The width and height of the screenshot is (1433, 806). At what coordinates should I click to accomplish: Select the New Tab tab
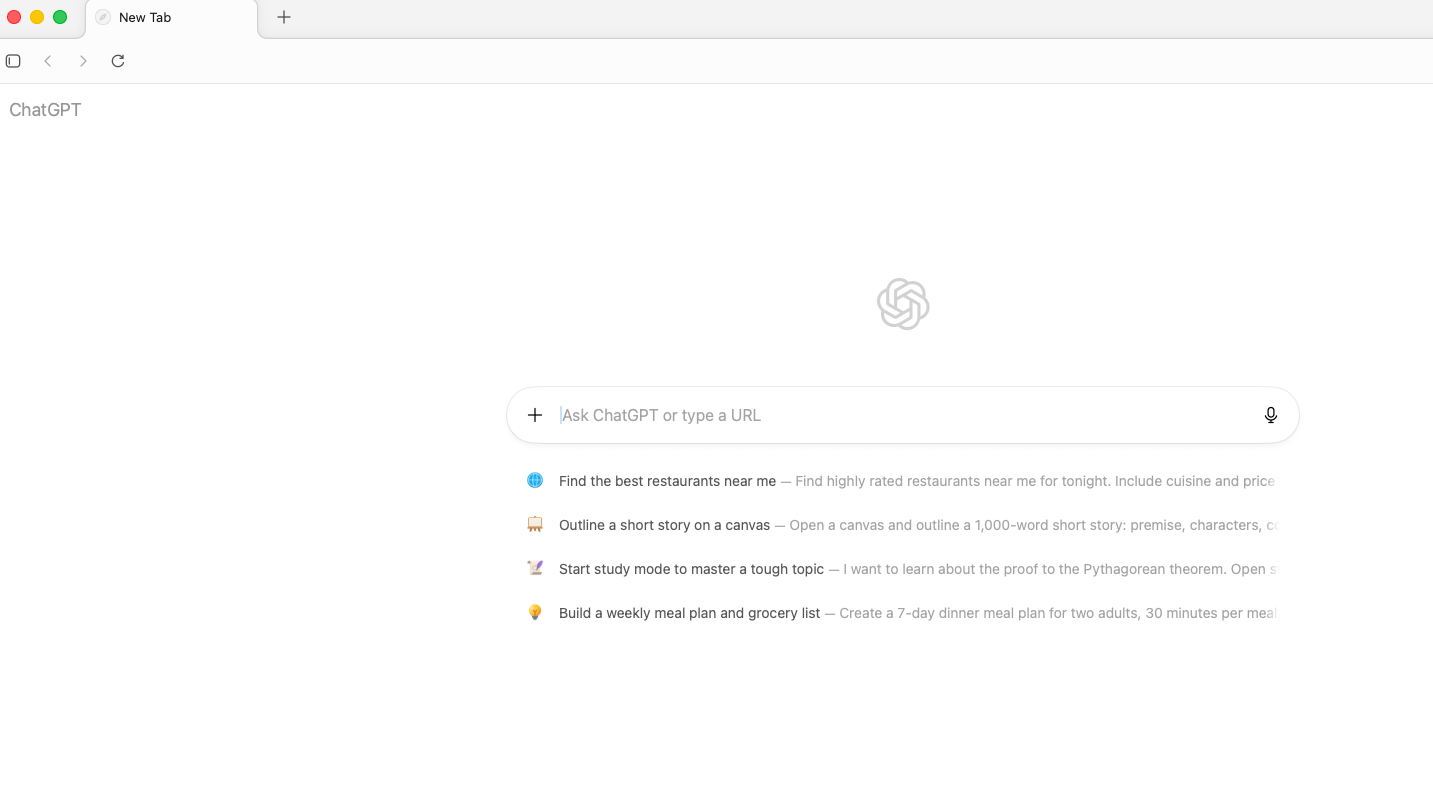coord(172,18)
